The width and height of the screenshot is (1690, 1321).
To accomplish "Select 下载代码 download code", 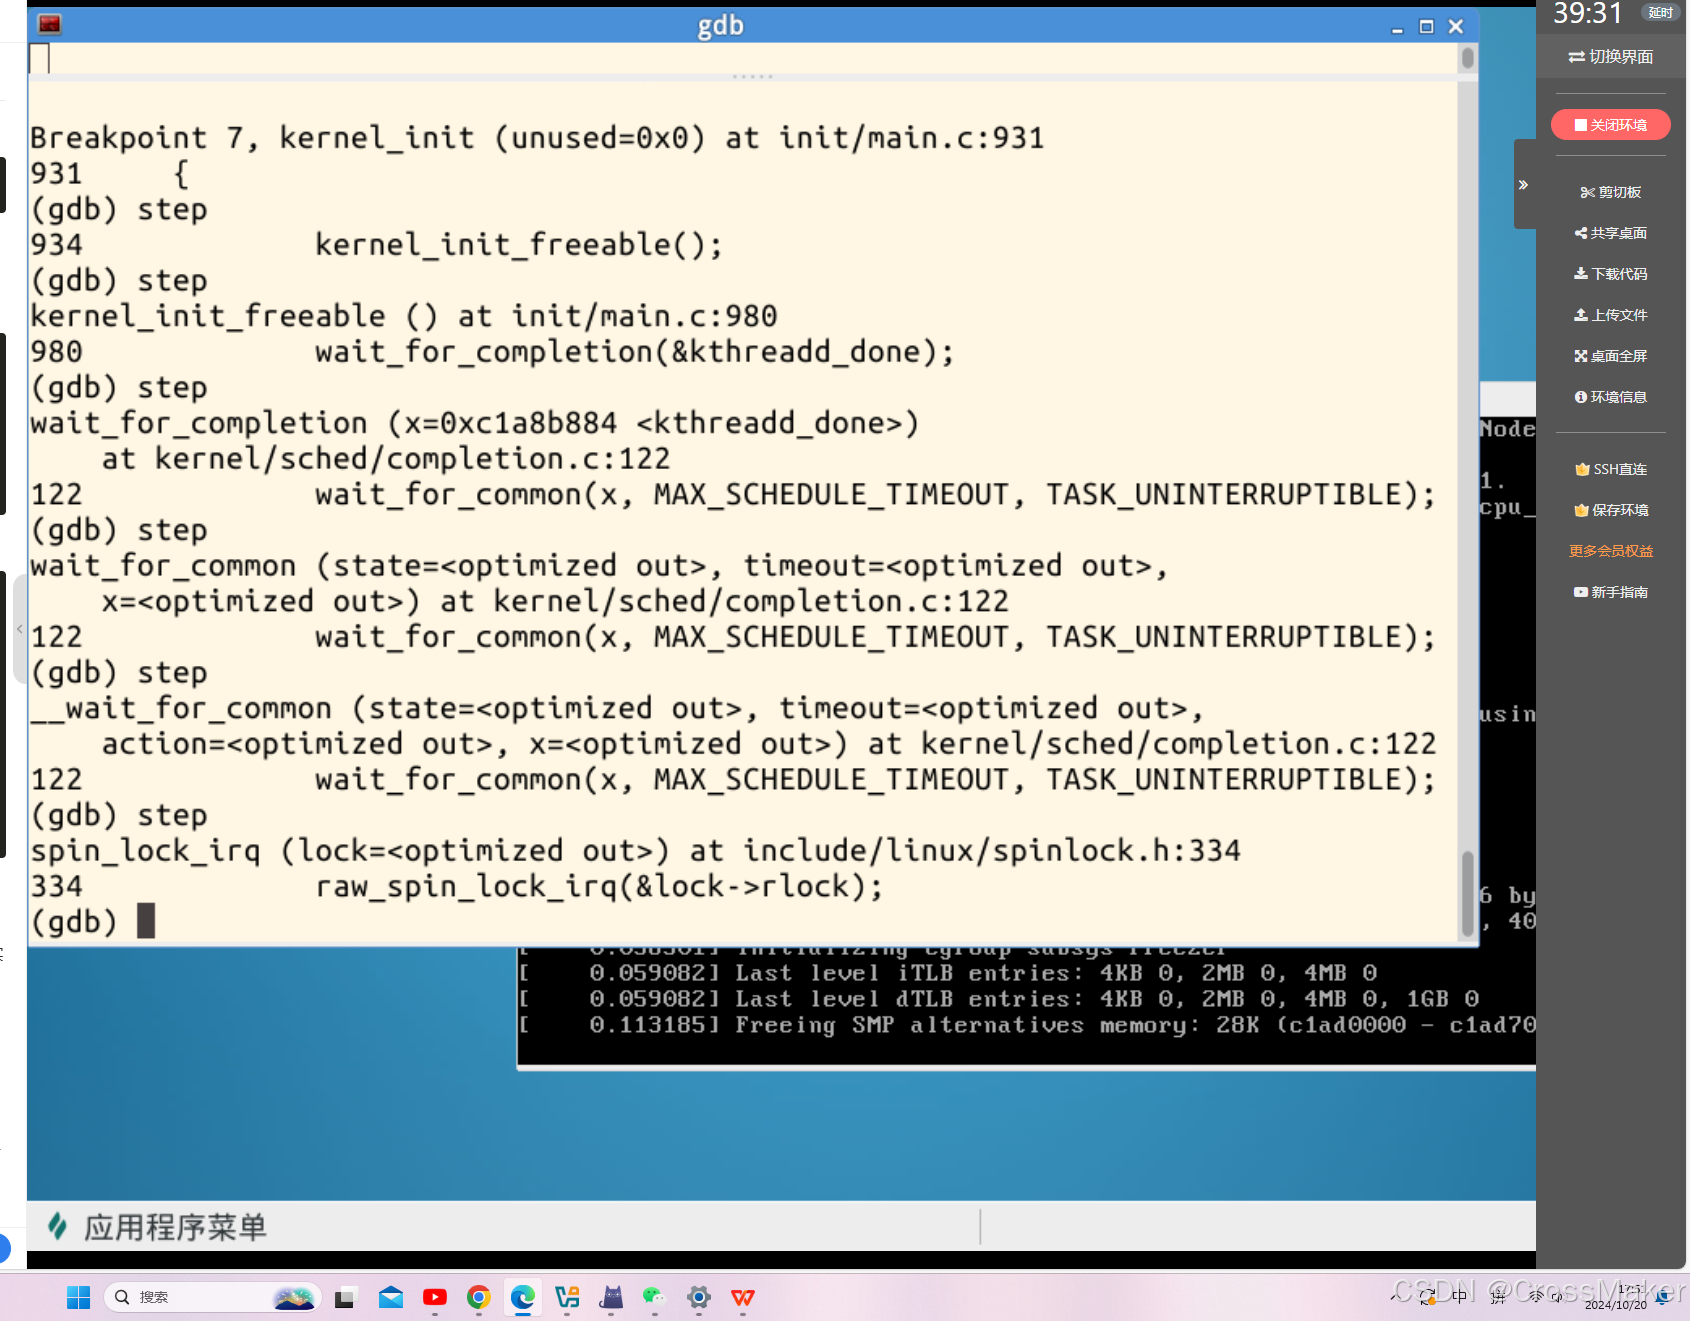I will pos(1611,274).
